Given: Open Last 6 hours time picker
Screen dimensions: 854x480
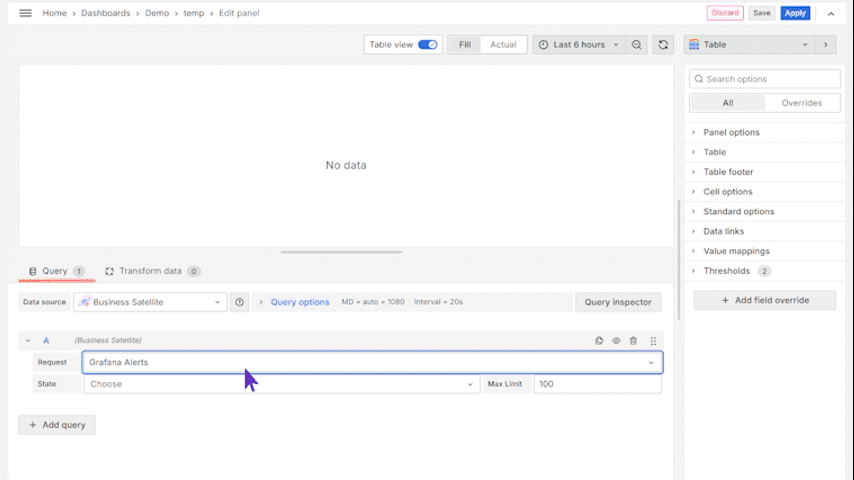Looking at the screenshot, I should point(578,45).
